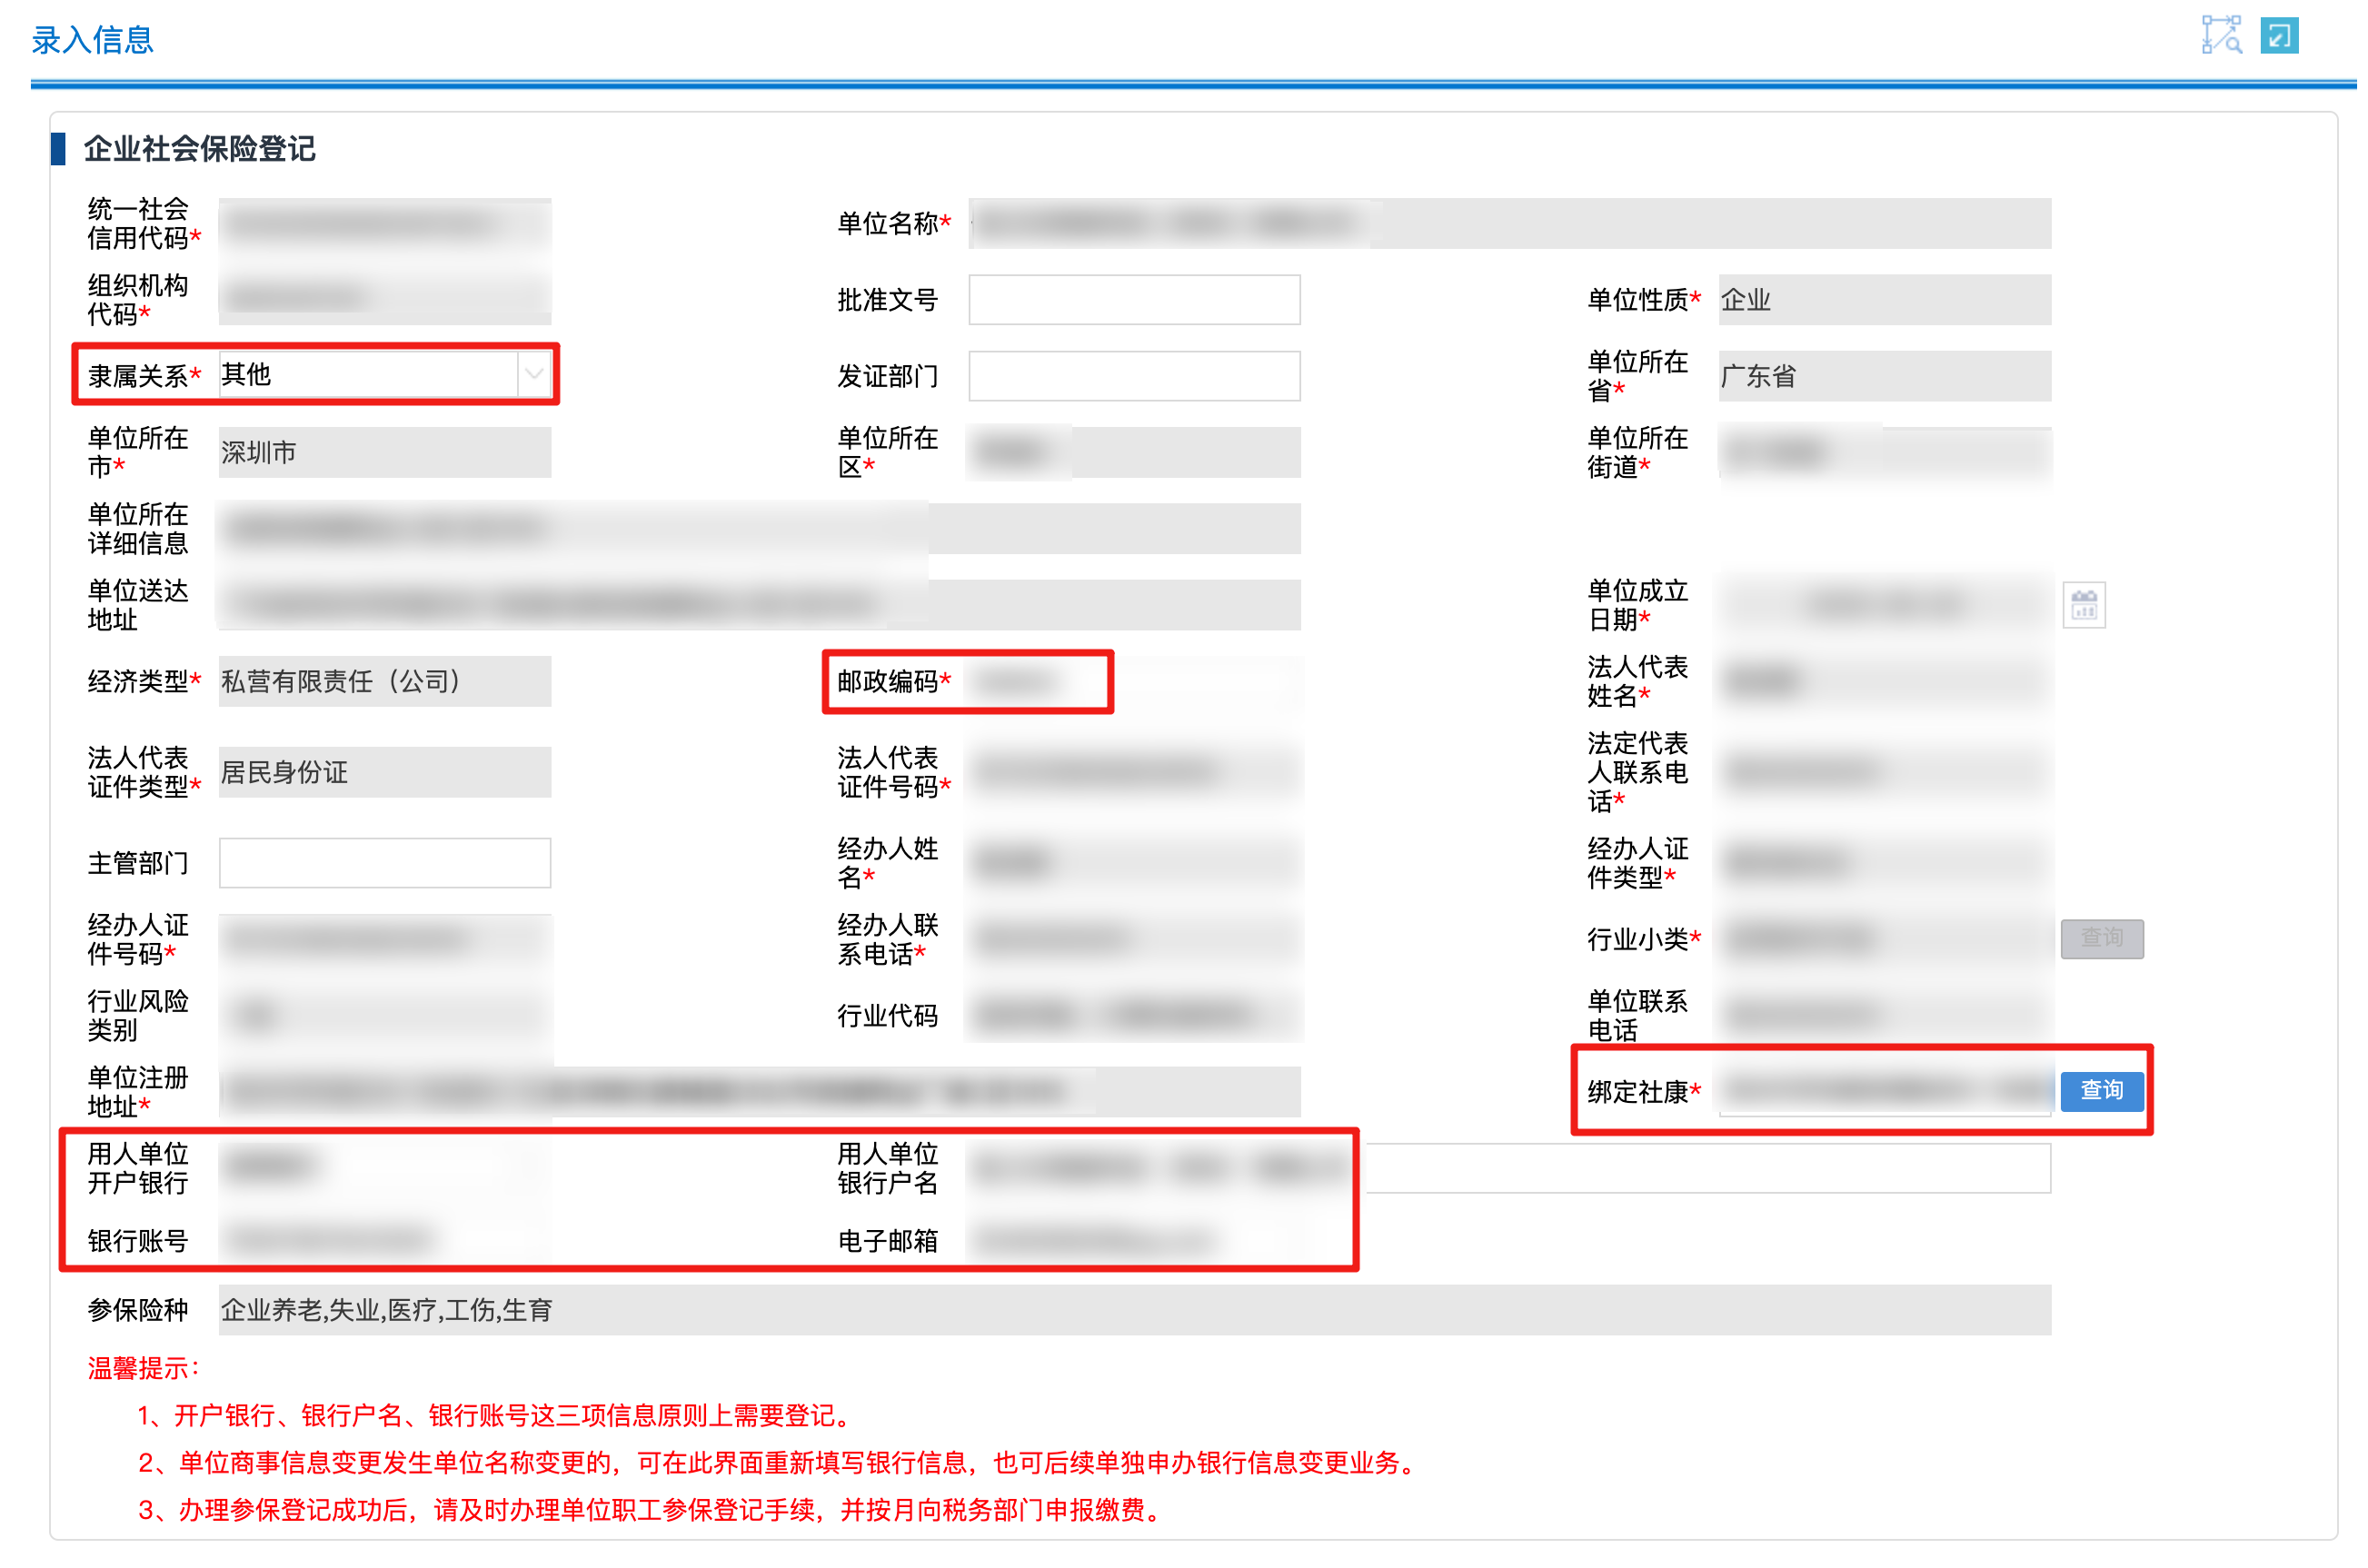
Task: Click the 行业代码 field
Action: (1134, 1015)
